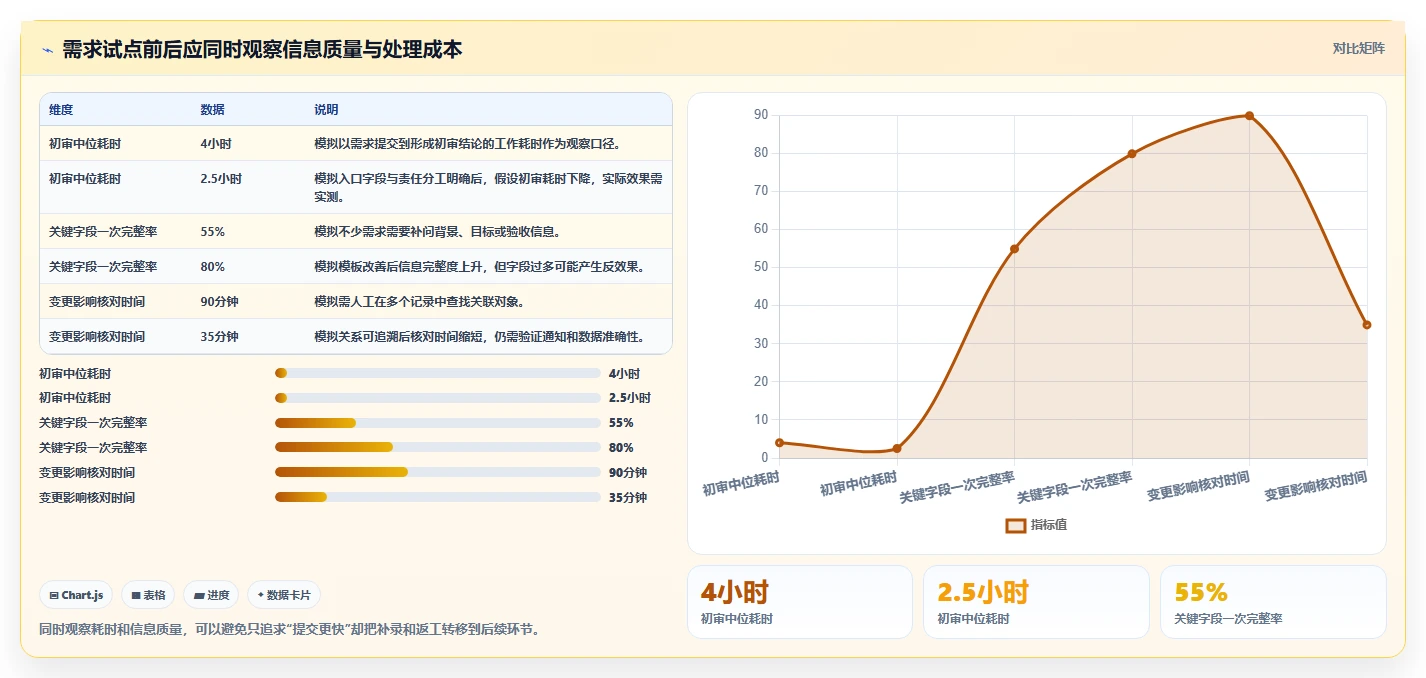Click the y-axis label 50

(x=761, y=267)
